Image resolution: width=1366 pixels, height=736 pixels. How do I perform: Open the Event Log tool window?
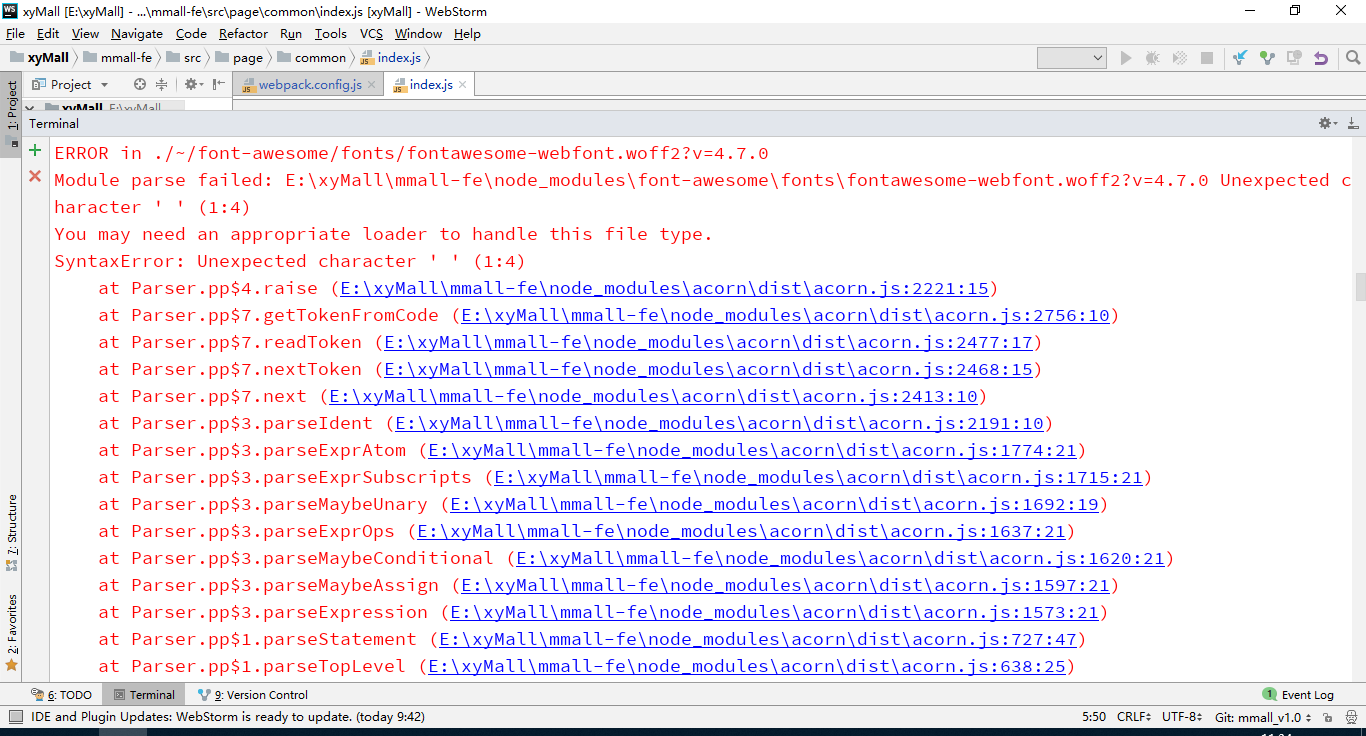click(x=1298, y=695)
